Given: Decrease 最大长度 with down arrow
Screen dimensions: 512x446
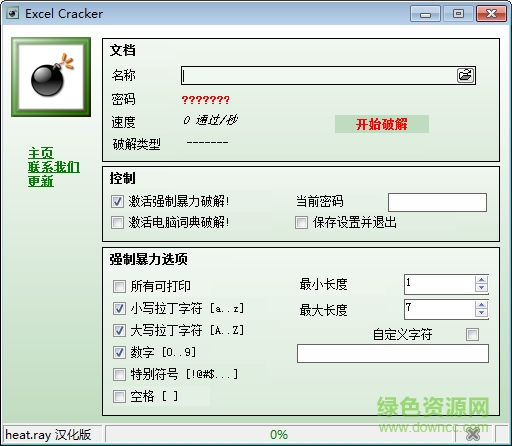Looking at the screenshot, I should click(x=481, y=313).
